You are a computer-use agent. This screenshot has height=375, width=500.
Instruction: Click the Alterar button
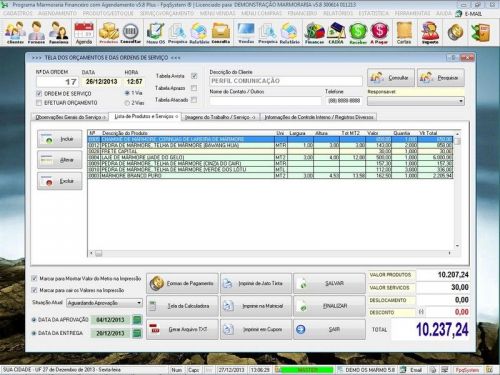point(60,160)
